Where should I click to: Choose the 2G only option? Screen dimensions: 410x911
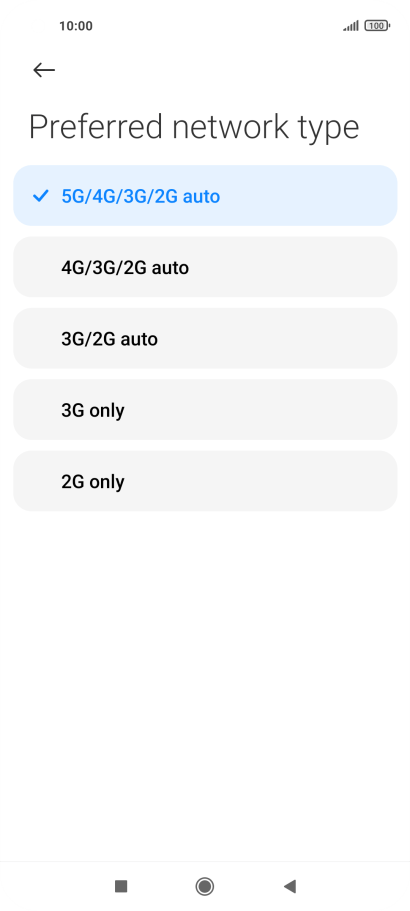(205, 482)
